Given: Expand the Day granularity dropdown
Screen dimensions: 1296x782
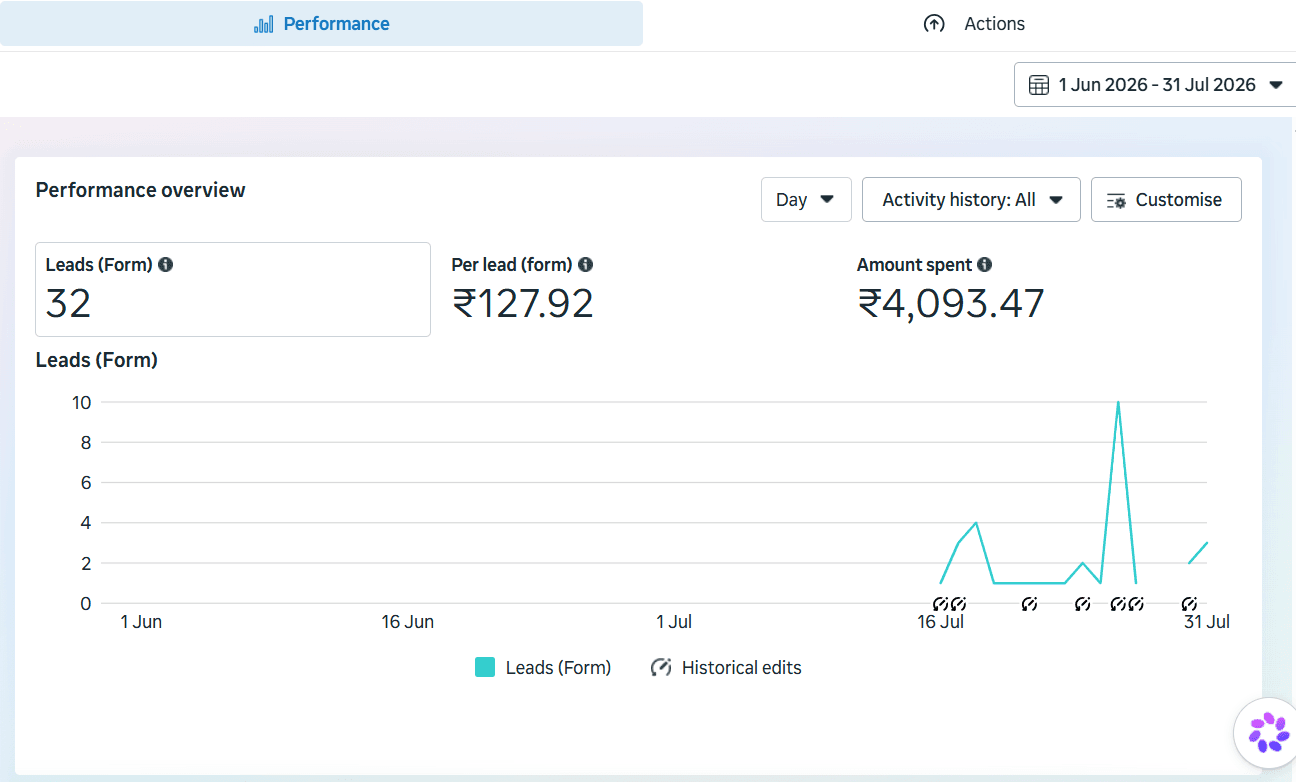Looking at the screenshot, I should click(806, 199).
